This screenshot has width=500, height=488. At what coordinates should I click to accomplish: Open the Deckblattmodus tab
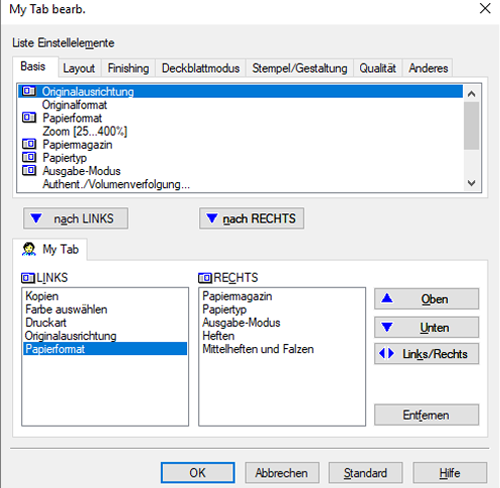(201, 68)
